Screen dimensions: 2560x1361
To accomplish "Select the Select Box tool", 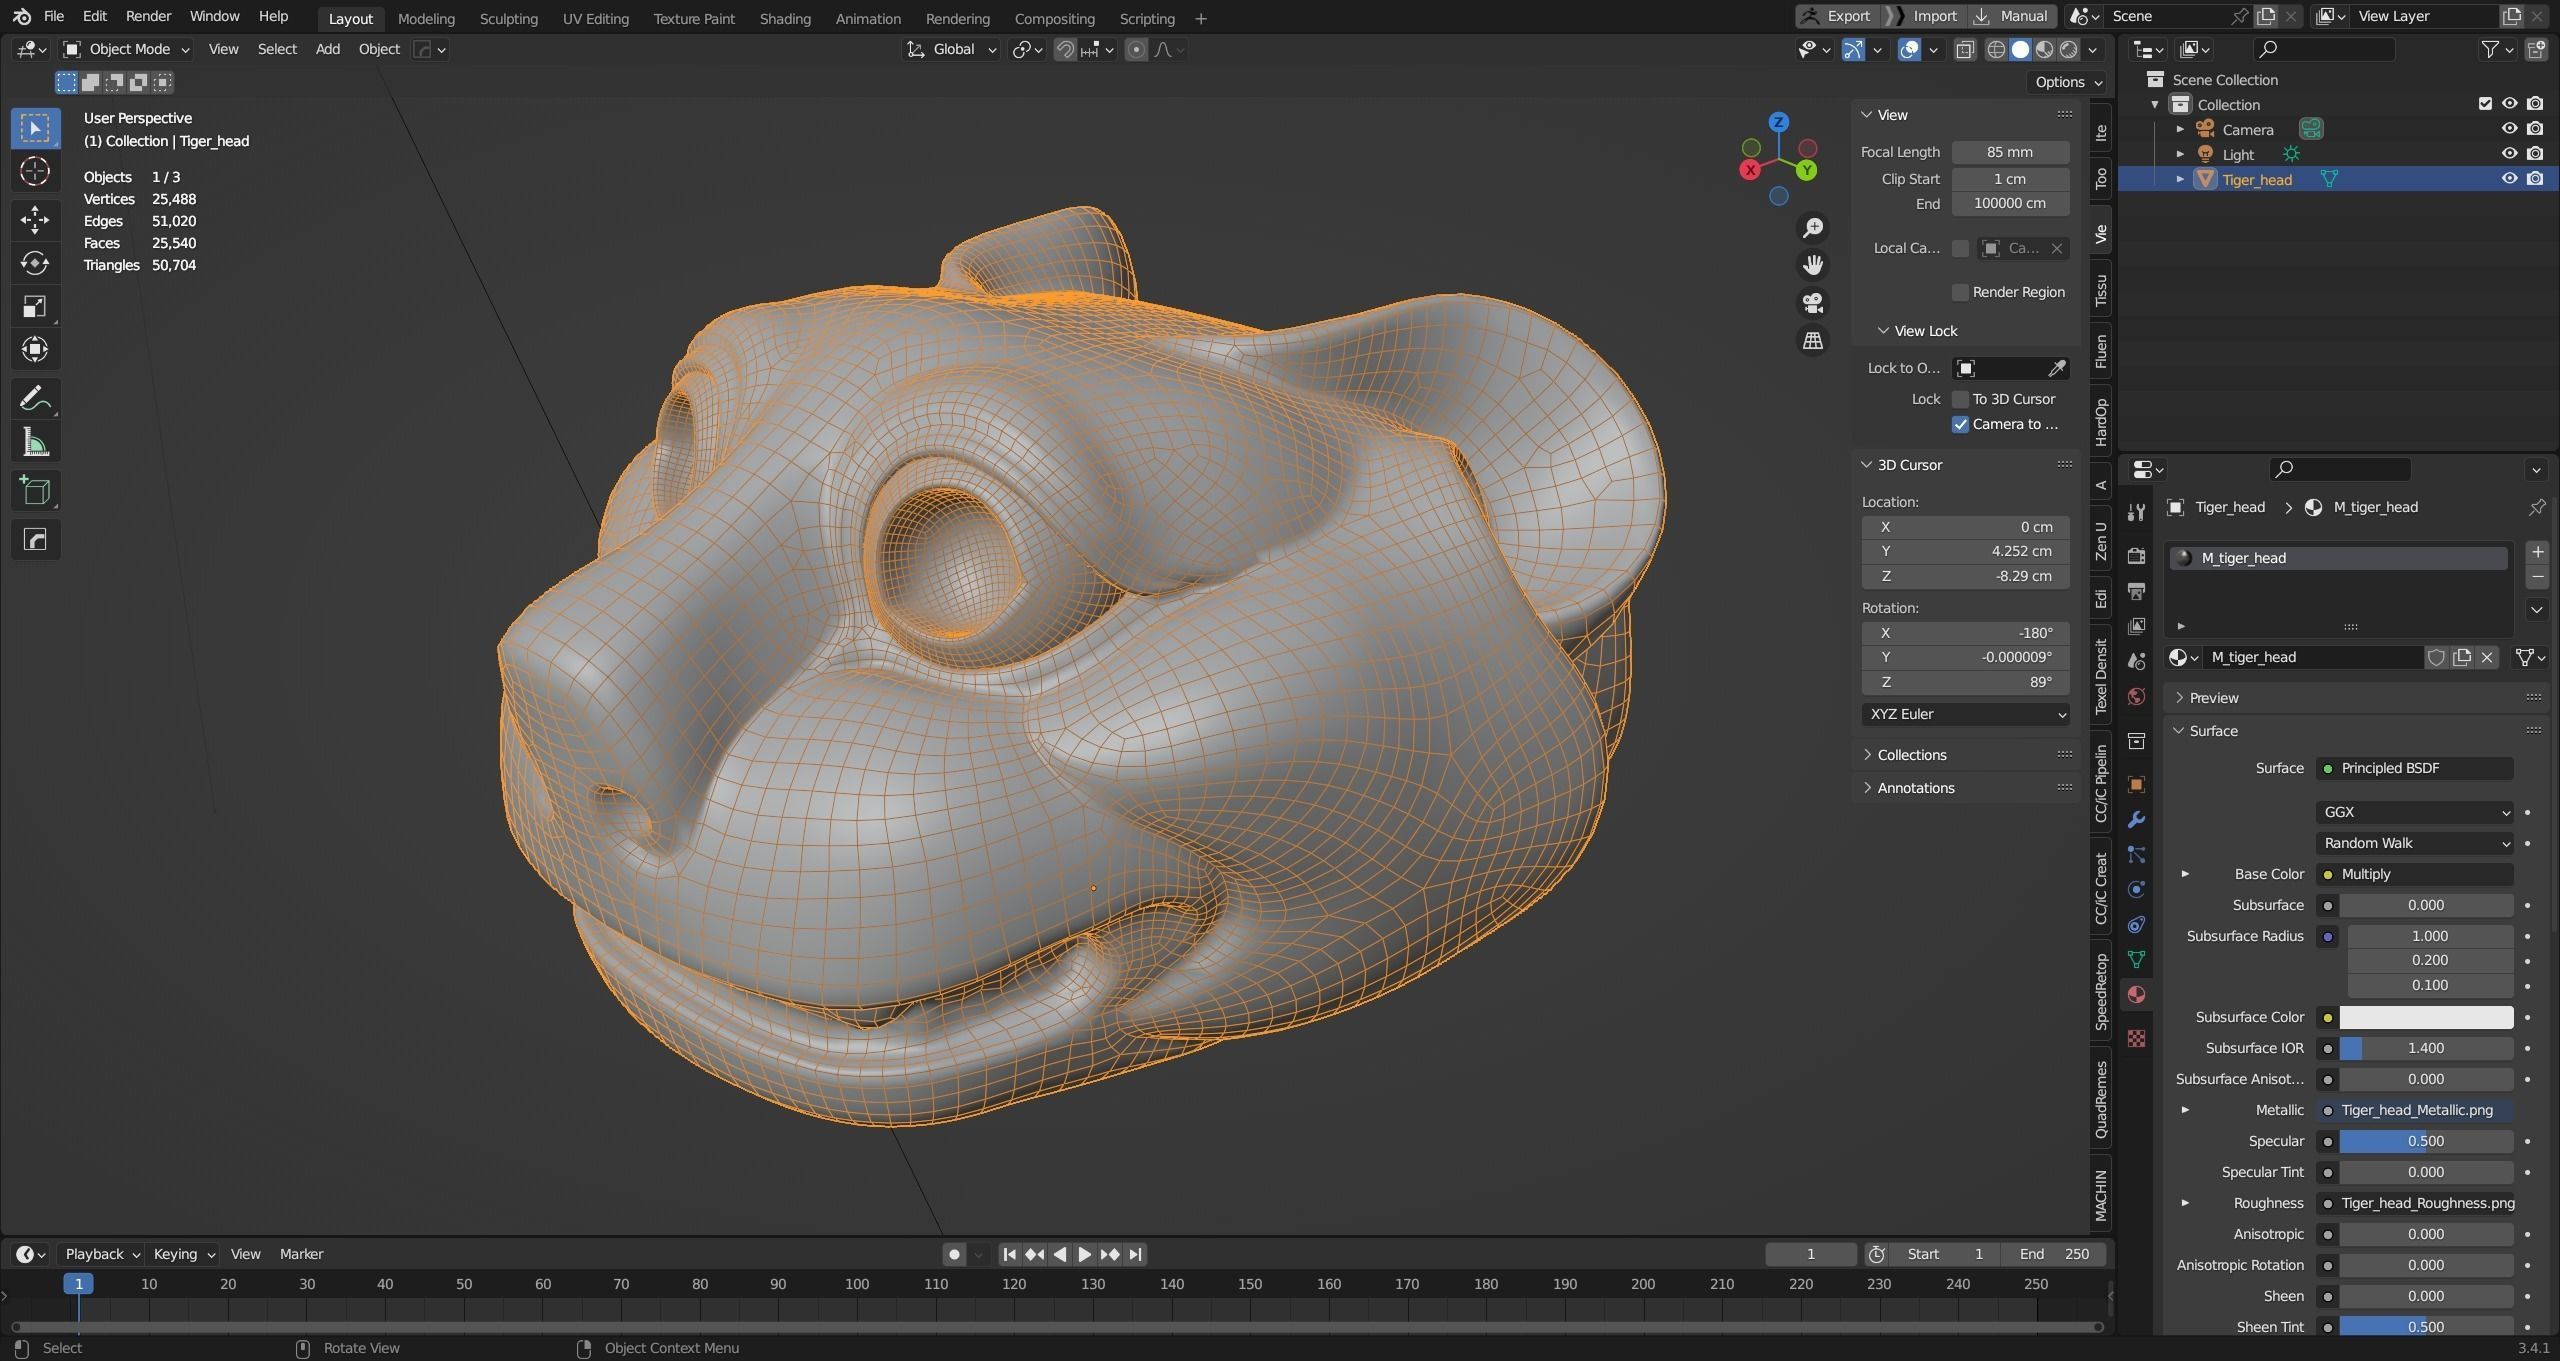I will point(35,128).
